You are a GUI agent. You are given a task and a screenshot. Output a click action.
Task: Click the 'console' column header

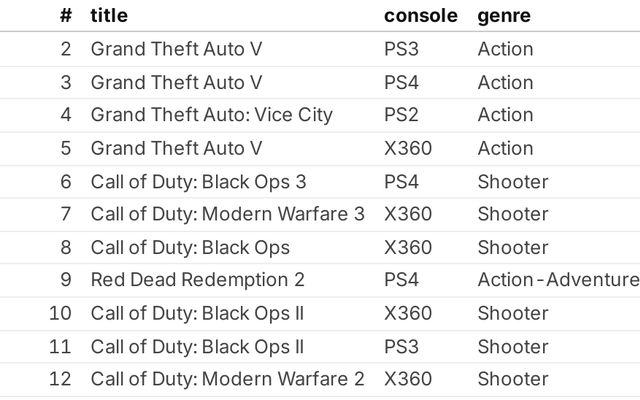tap(420, 16)
